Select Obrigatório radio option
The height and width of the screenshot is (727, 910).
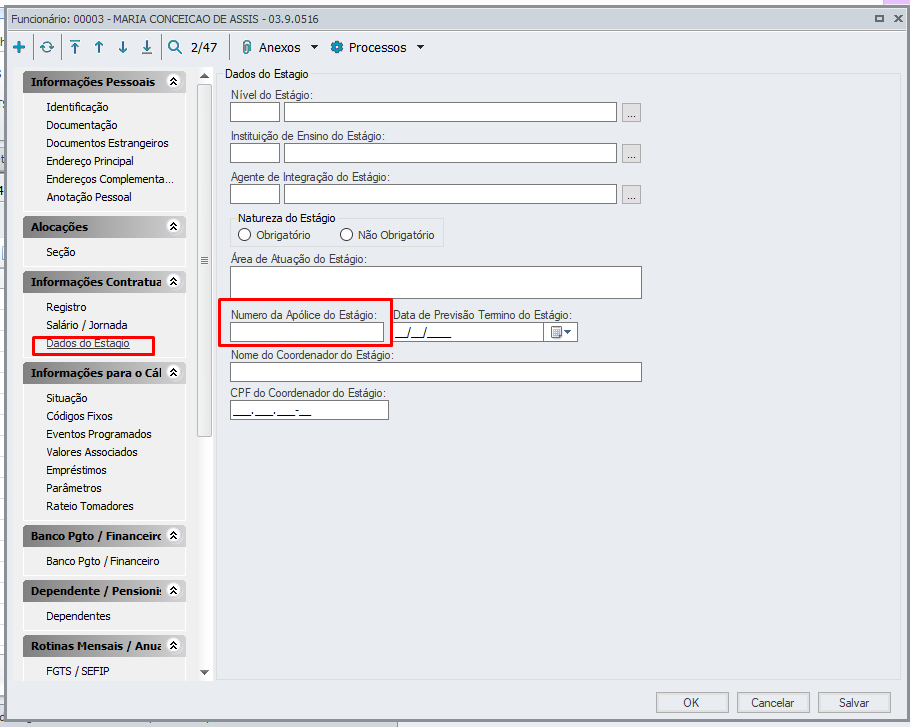pyautogui.click(x=244, y=235)
